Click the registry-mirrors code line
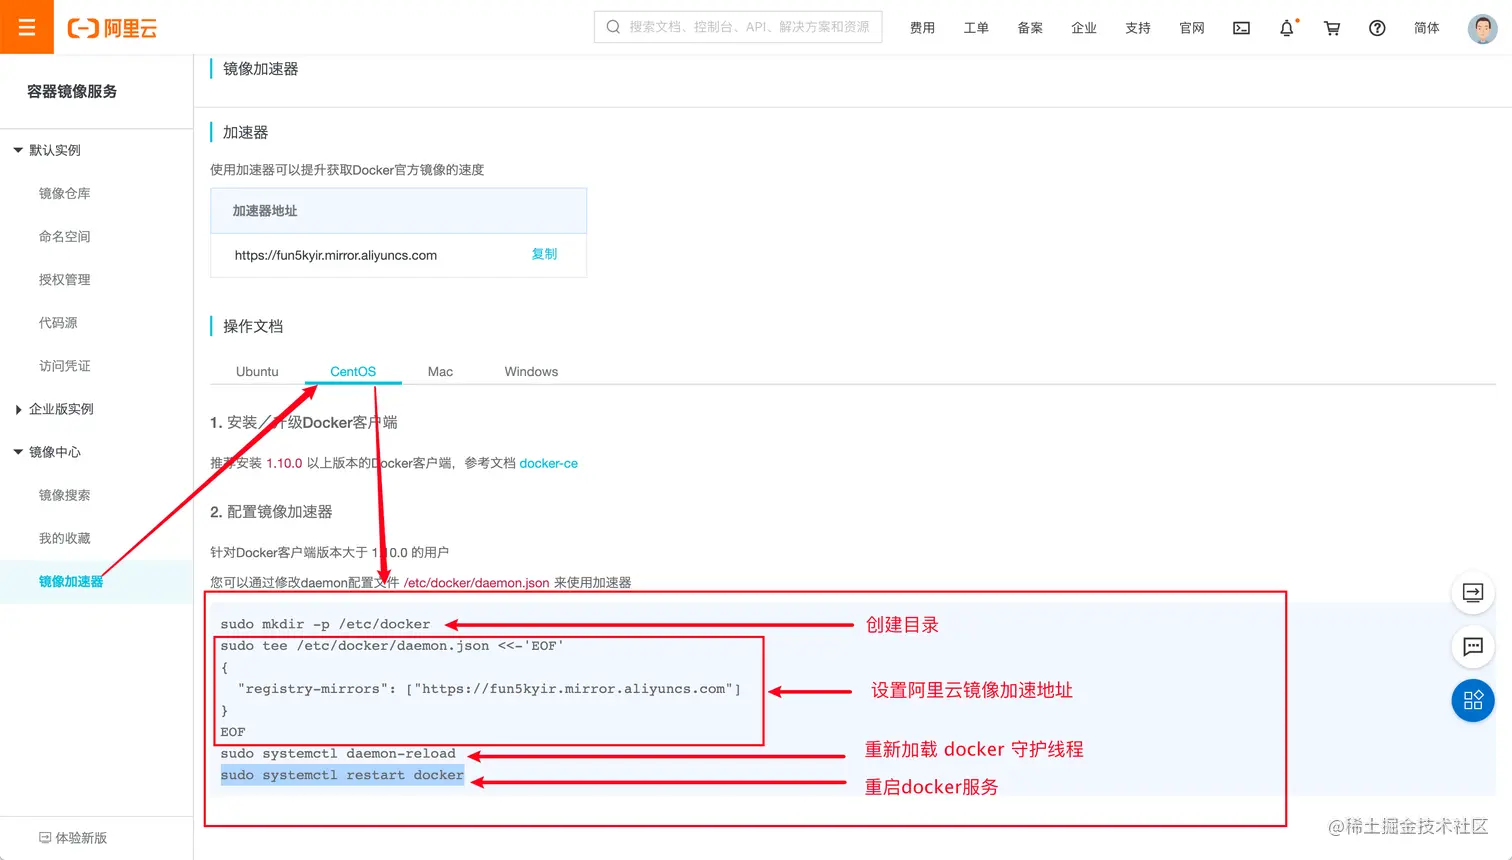The height and width of the screenshot is (860, 1512). point(489,689)
